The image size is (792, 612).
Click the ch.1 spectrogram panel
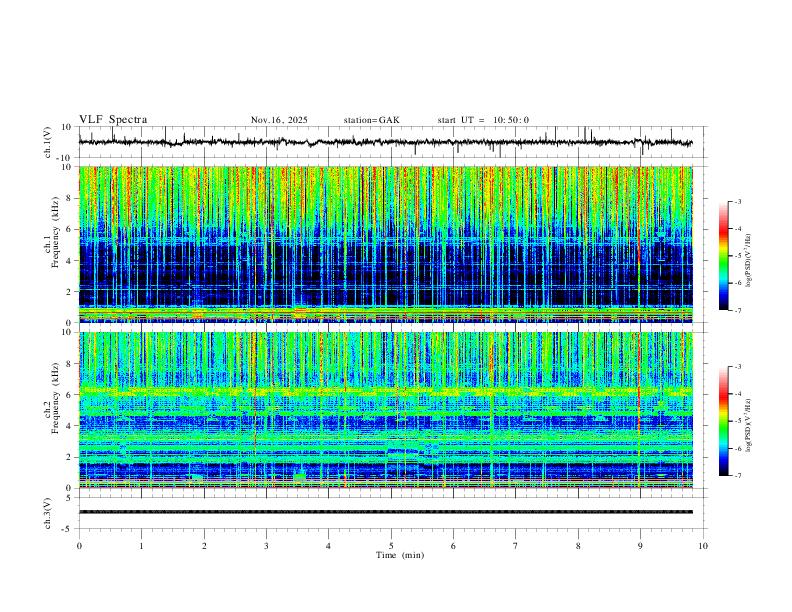click(385, 244)
